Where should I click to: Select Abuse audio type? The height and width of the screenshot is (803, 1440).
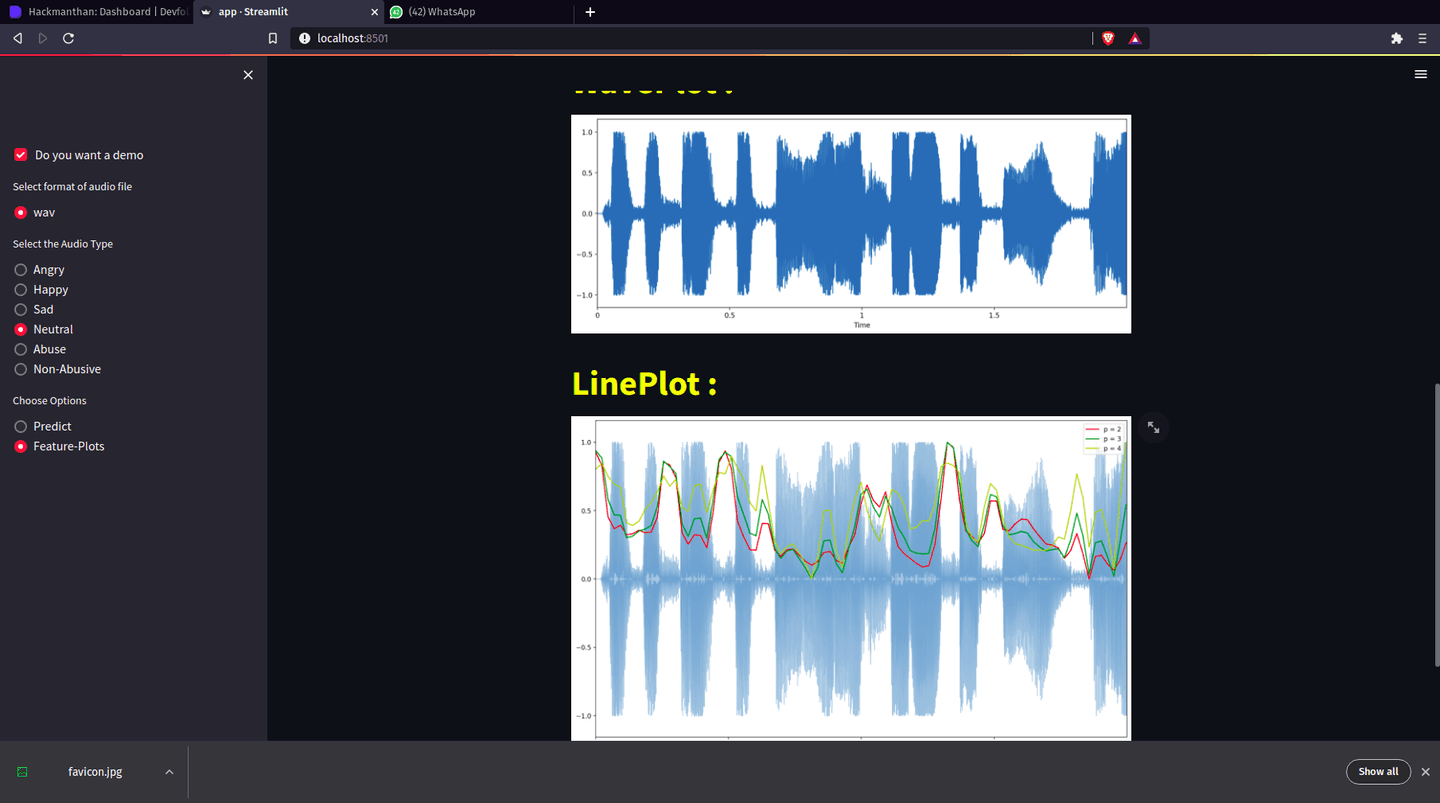coord(20,349)
